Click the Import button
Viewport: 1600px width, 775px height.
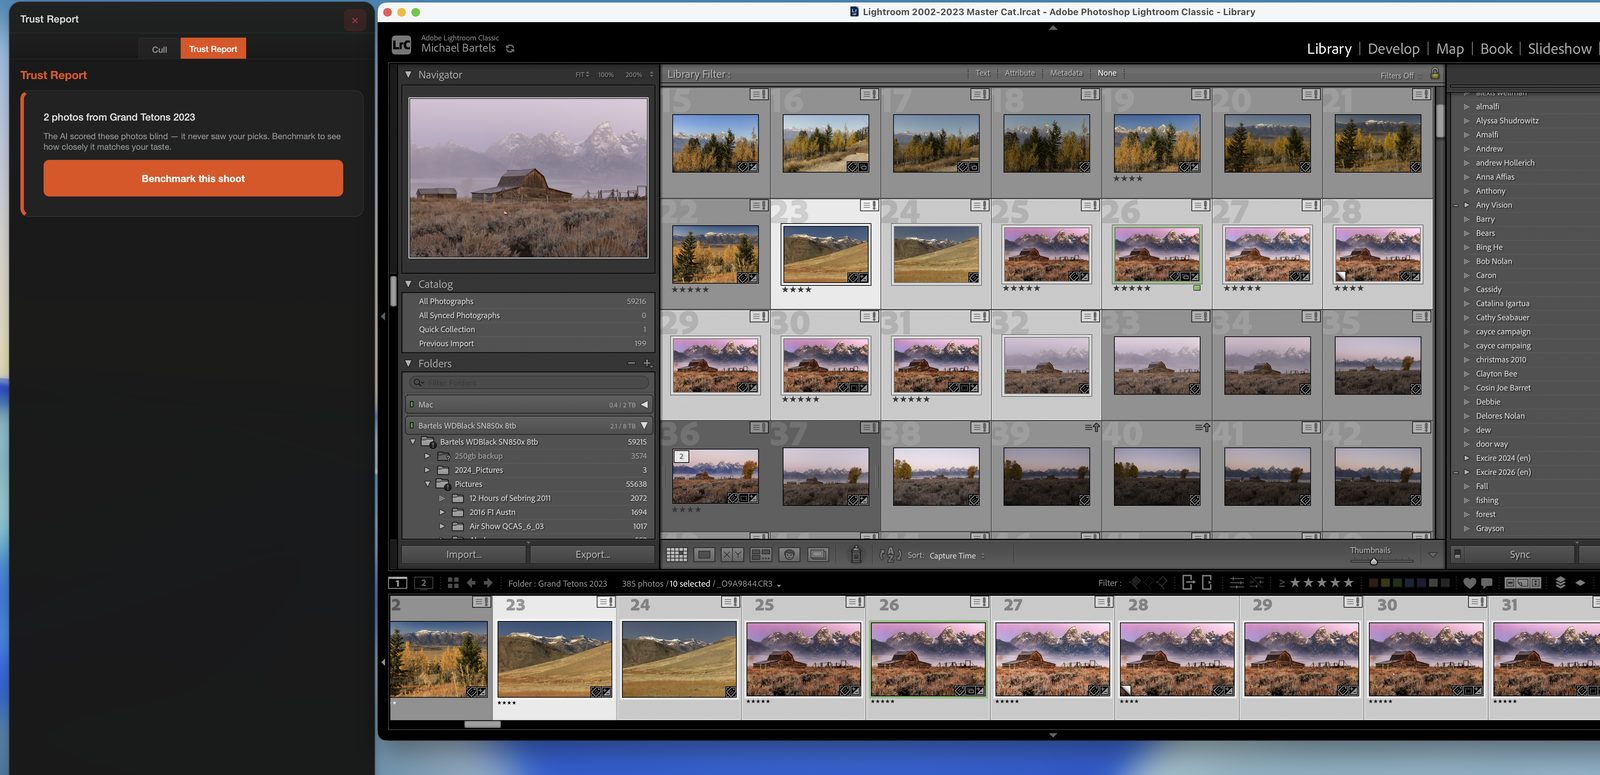pyautogui.click(x=464, y=554)
